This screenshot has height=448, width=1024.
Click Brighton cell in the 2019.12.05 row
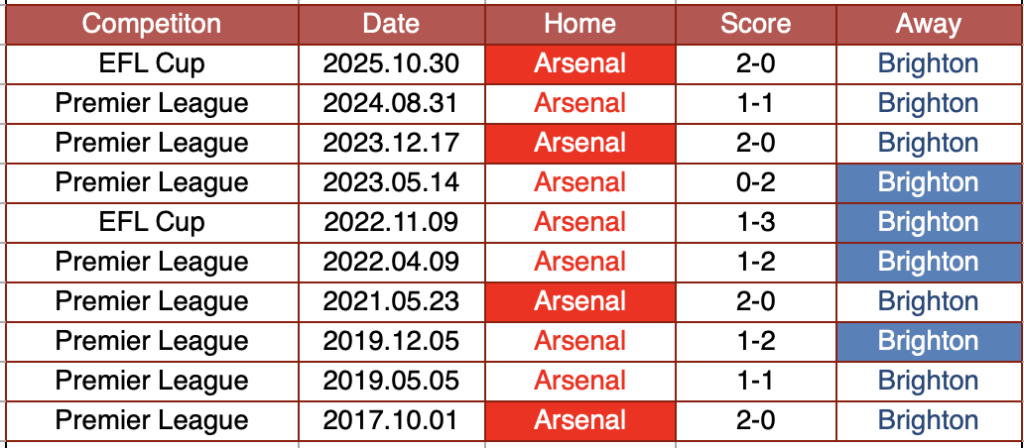tap(928, 341)
